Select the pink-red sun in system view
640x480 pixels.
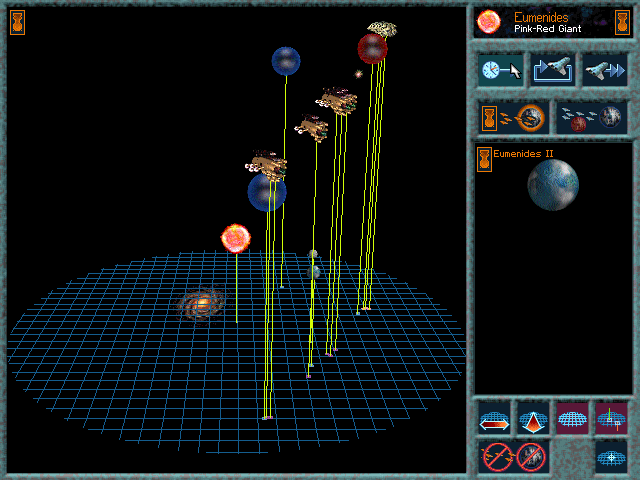point(236,238)
